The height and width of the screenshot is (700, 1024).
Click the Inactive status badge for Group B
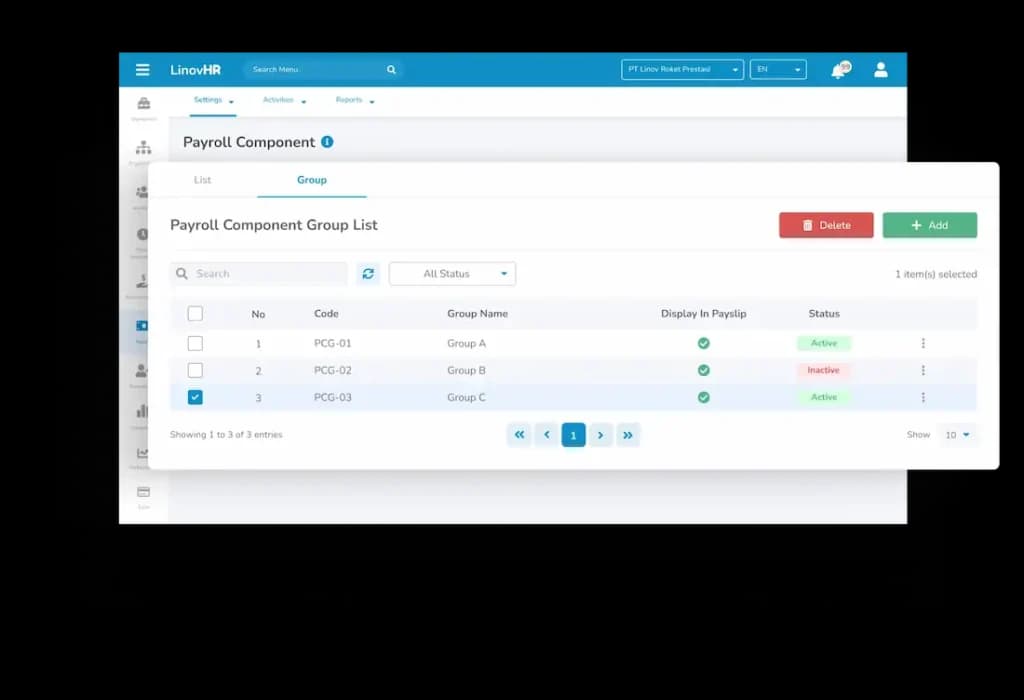pyautogui.click(x=823, y=370)
